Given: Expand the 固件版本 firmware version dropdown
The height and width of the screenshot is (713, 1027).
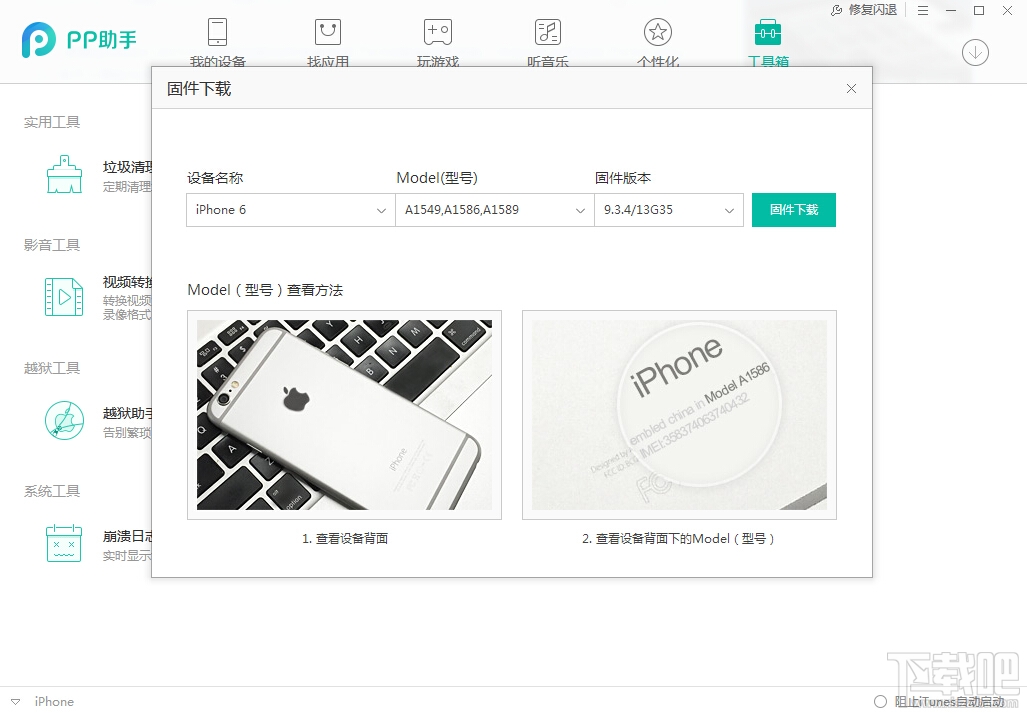Looking at the screenshot, I should click(x=668, y=210).
